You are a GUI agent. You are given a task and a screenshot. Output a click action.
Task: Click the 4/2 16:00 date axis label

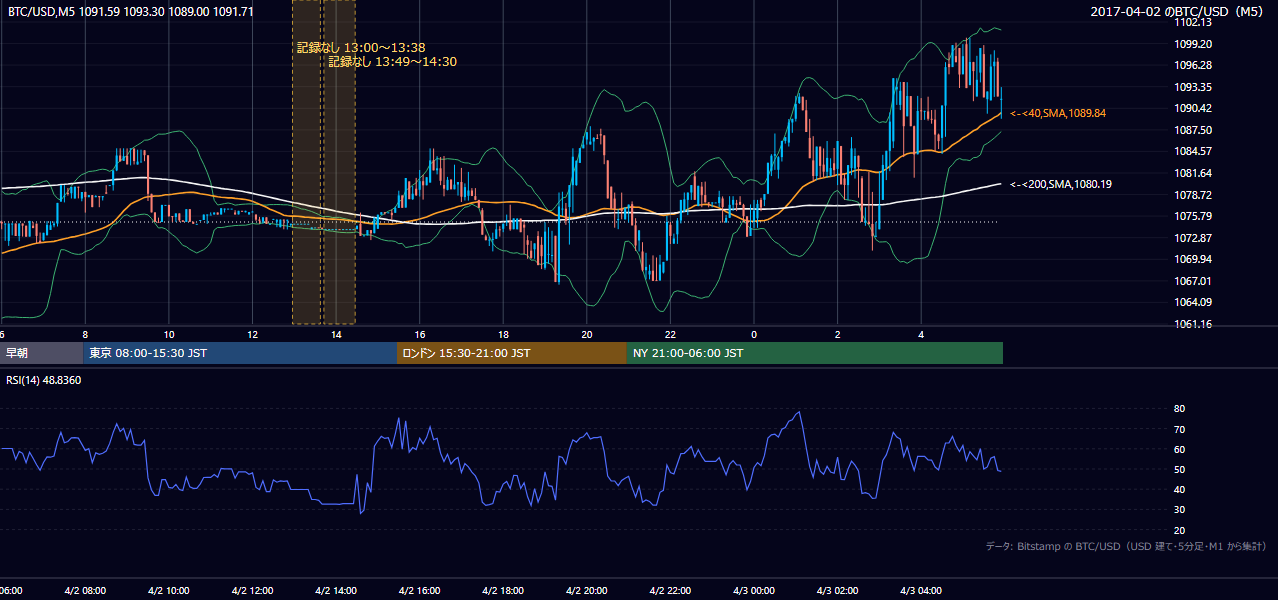tap(421, 591)
